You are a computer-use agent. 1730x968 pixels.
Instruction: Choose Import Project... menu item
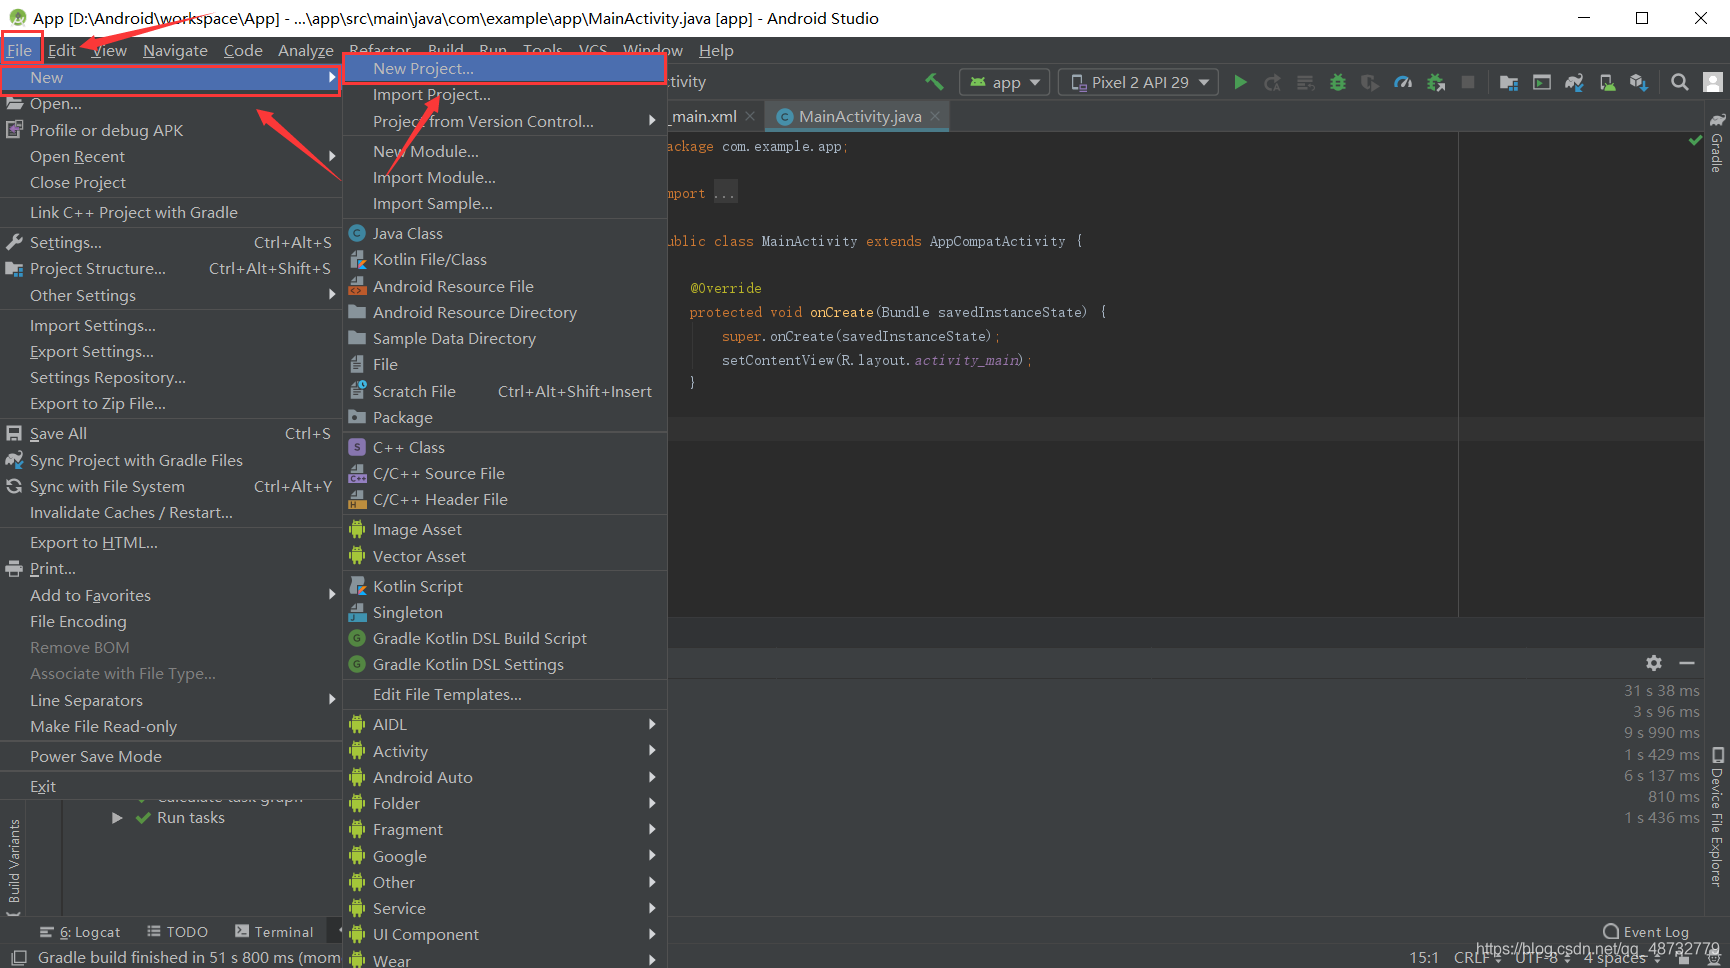505,95
